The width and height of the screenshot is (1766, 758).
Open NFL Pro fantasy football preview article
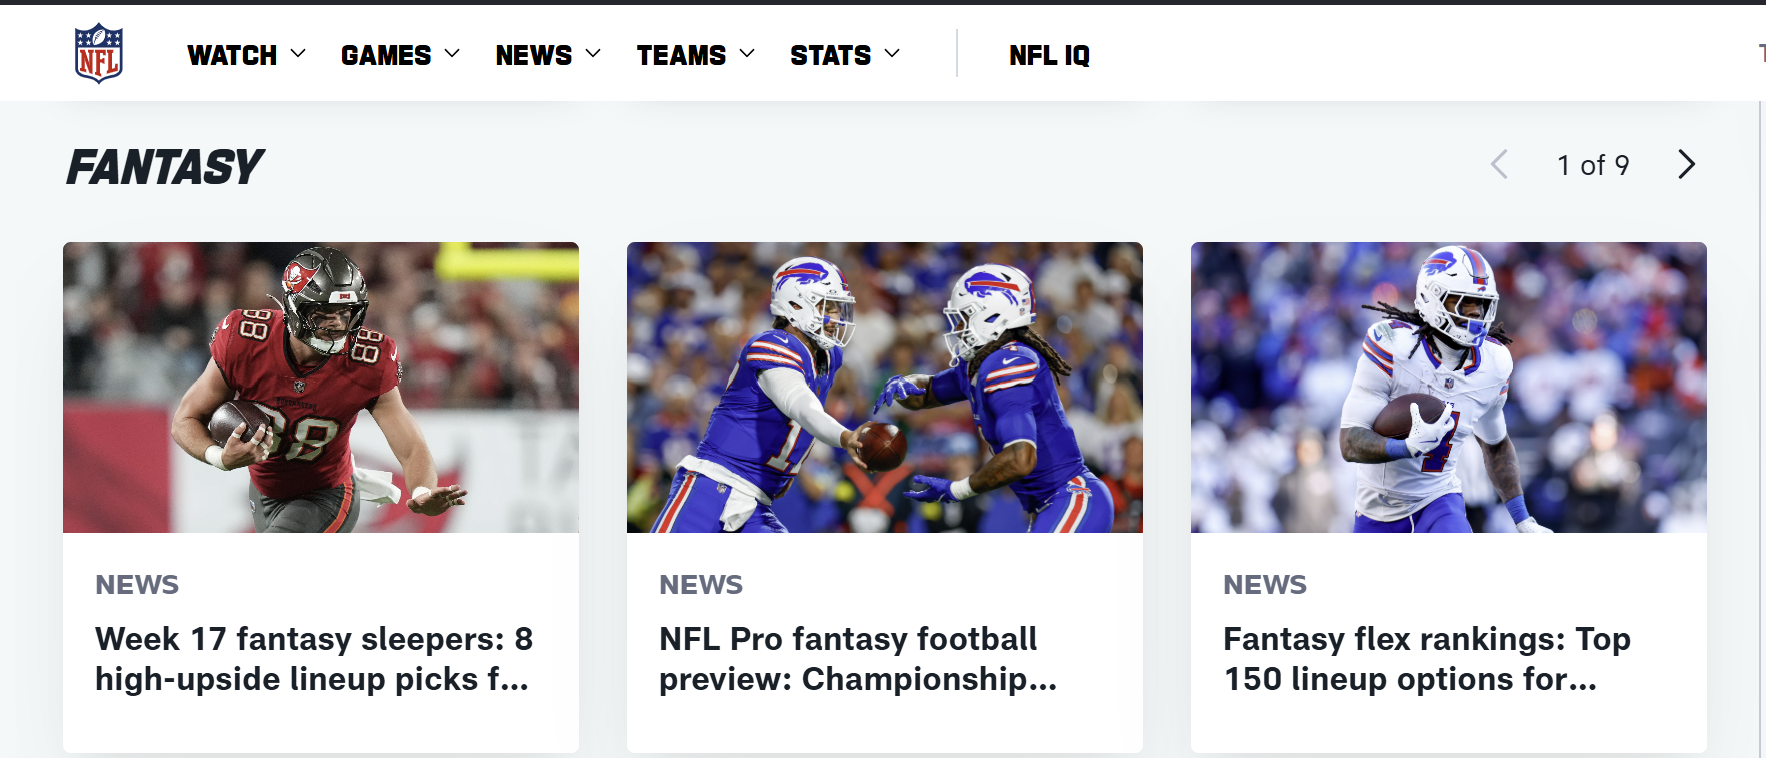point(858,659)
